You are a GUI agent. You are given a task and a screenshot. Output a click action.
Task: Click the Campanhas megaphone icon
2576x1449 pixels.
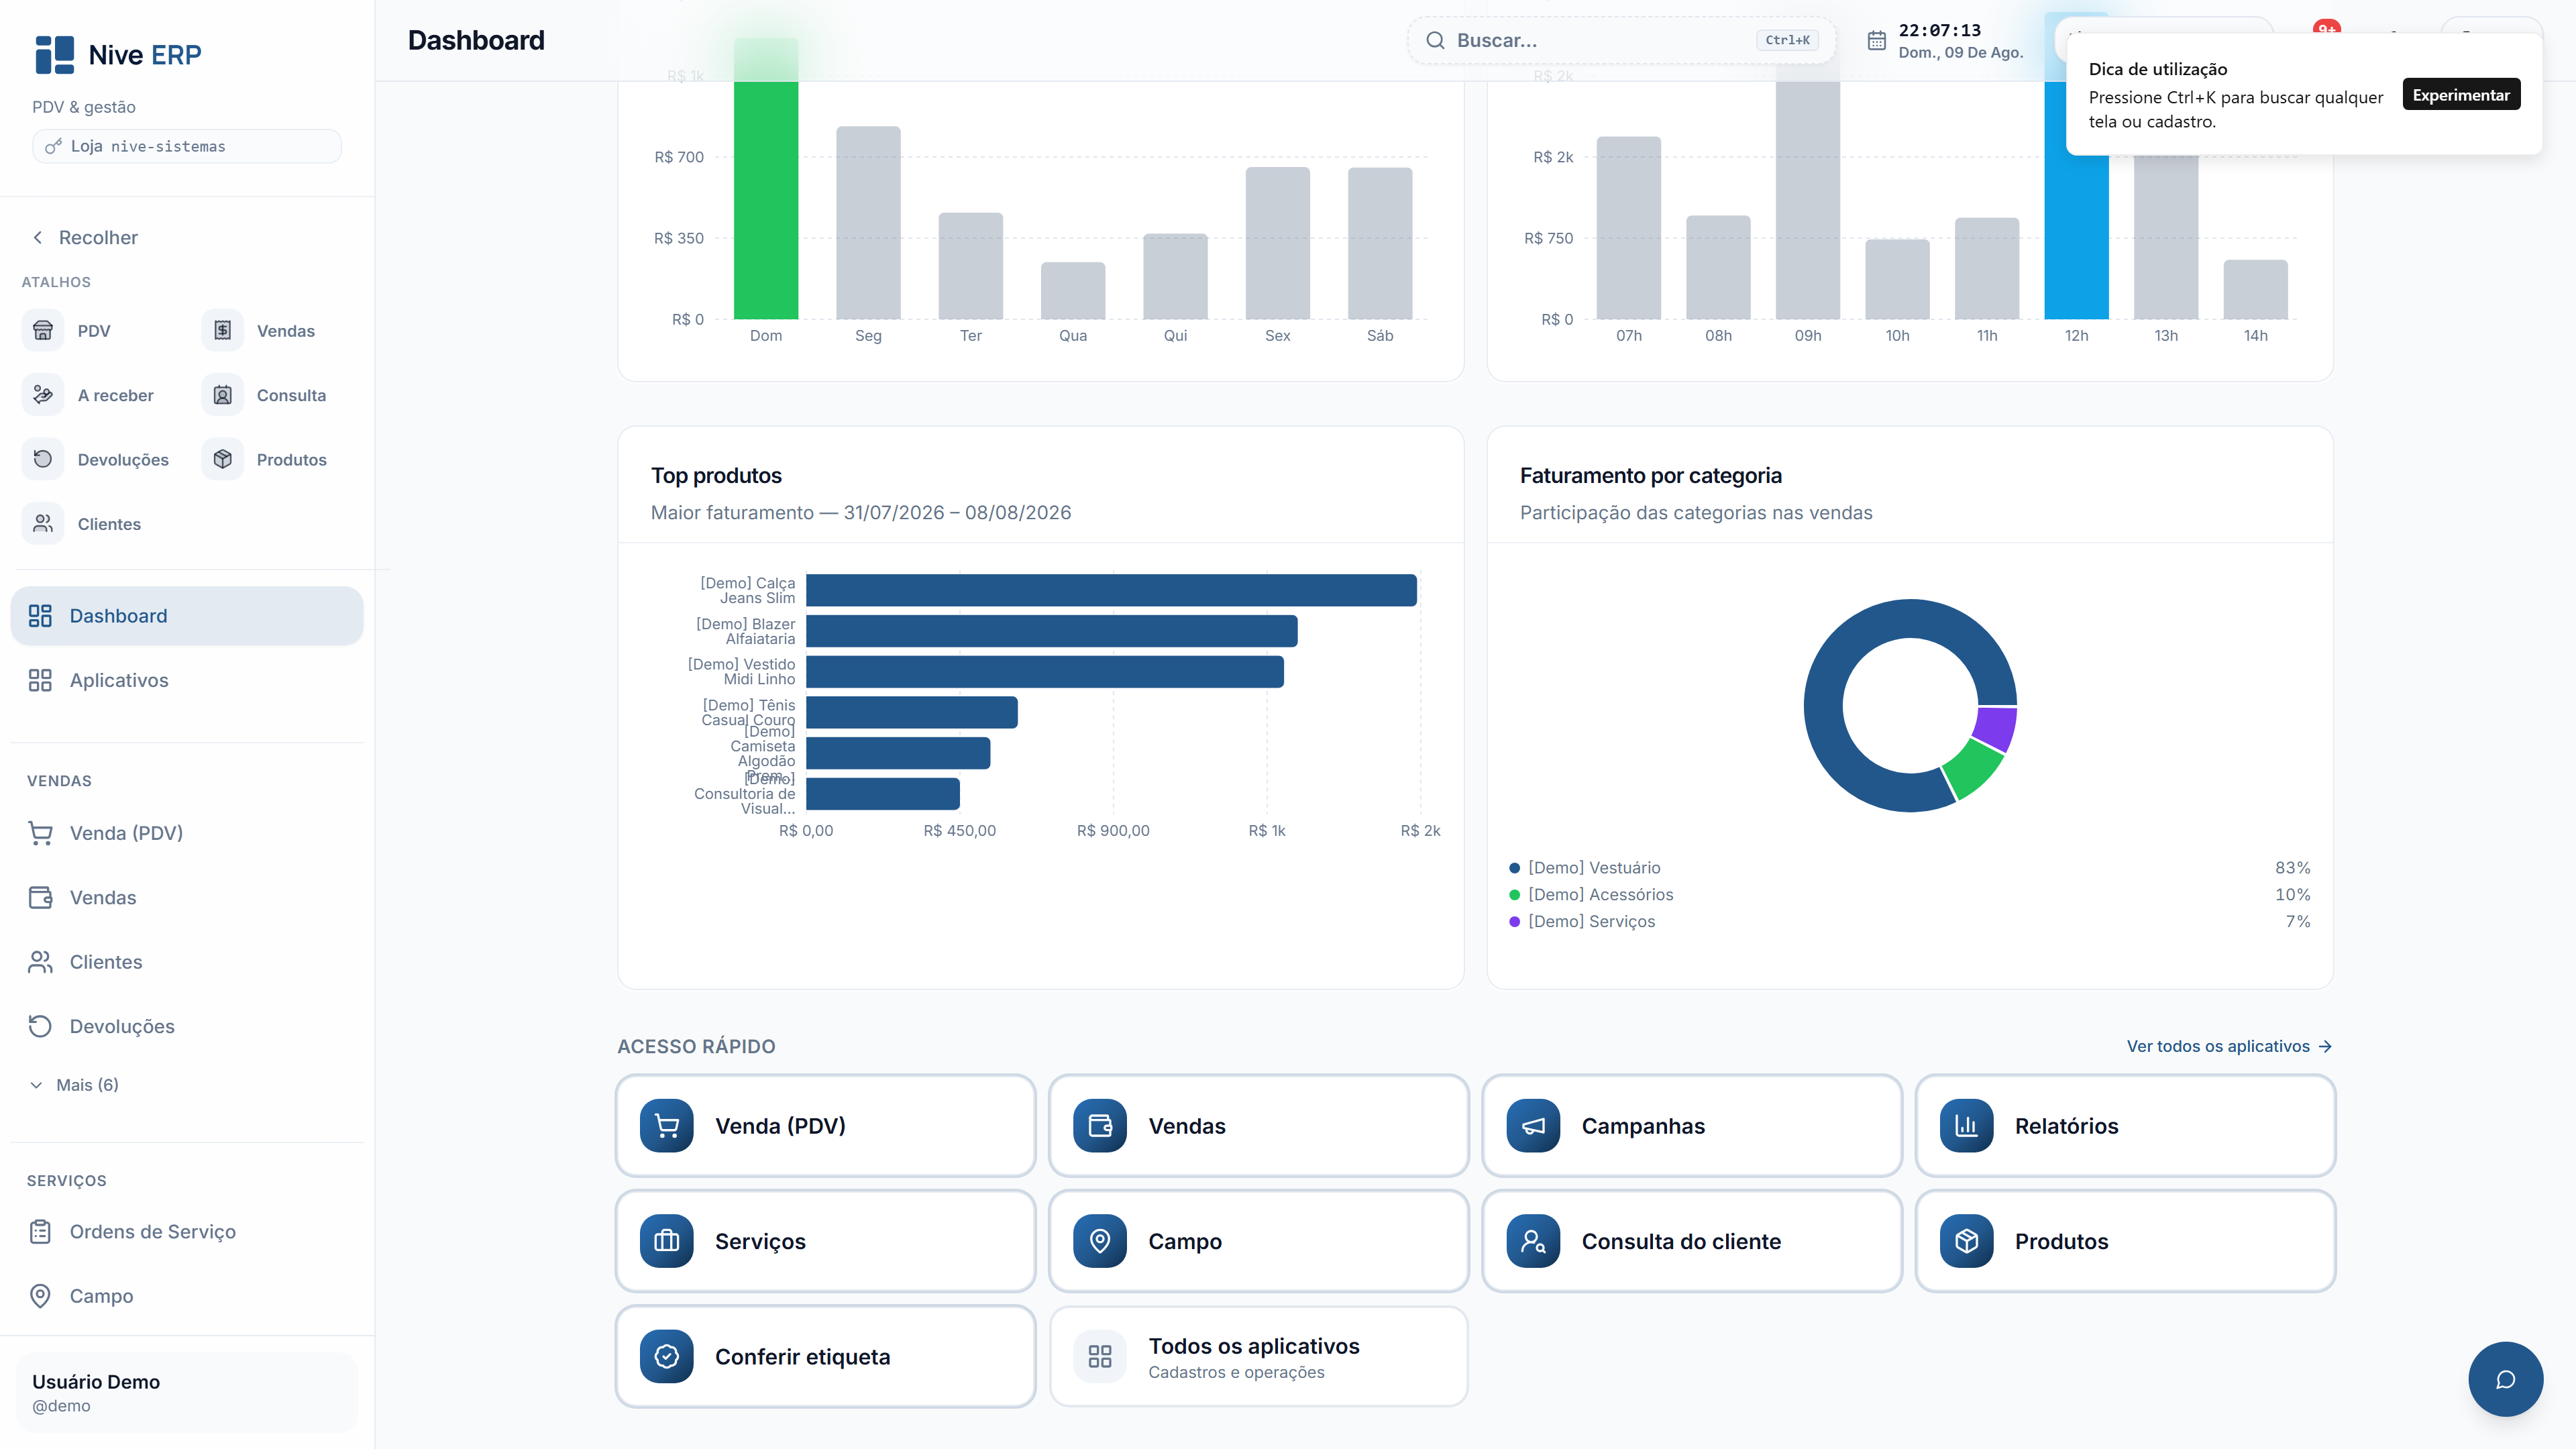[1533, 1126]
